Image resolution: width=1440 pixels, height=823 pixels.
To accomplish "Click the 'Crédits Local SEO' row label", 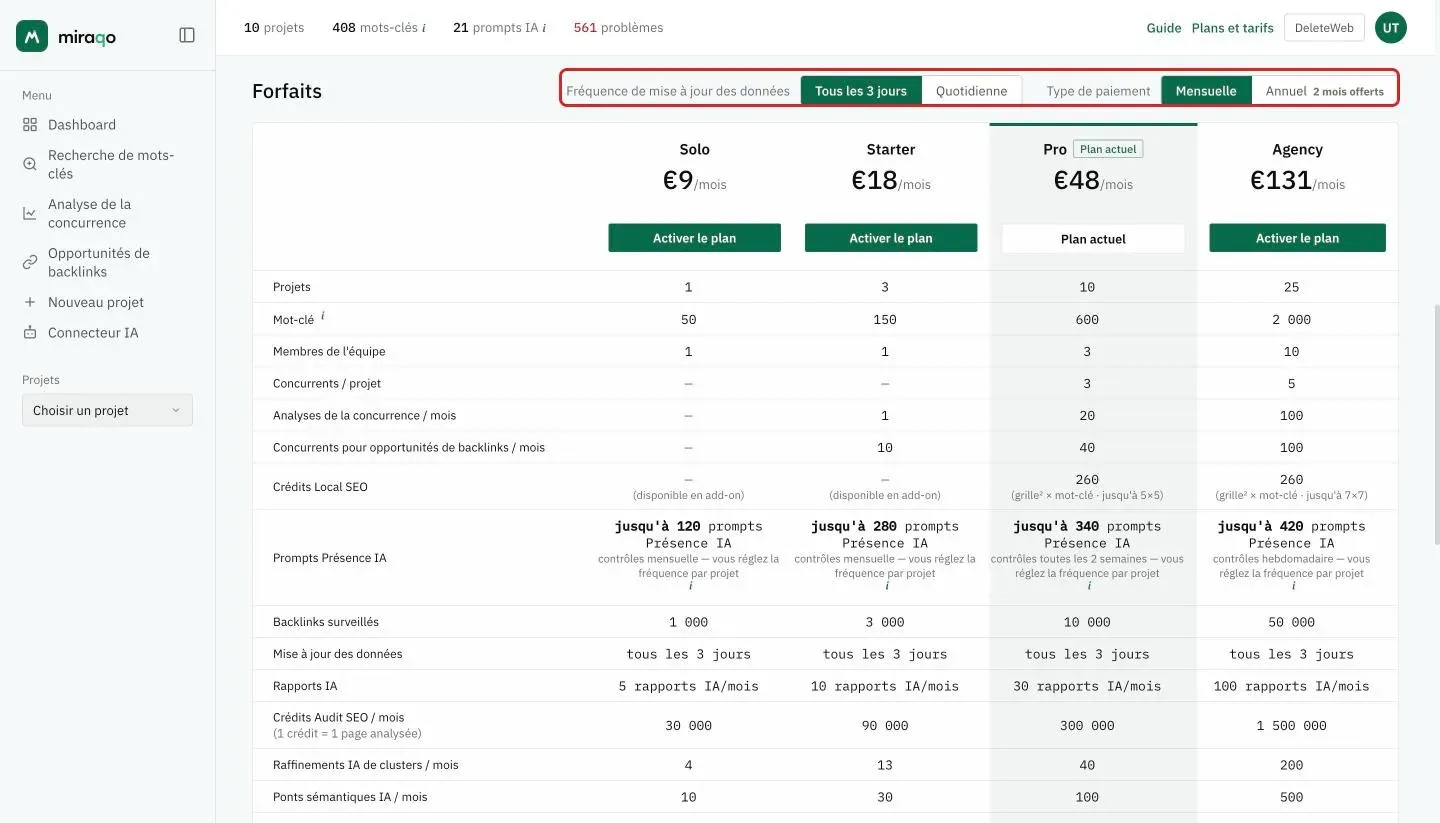I will click(x=320, y=487).
